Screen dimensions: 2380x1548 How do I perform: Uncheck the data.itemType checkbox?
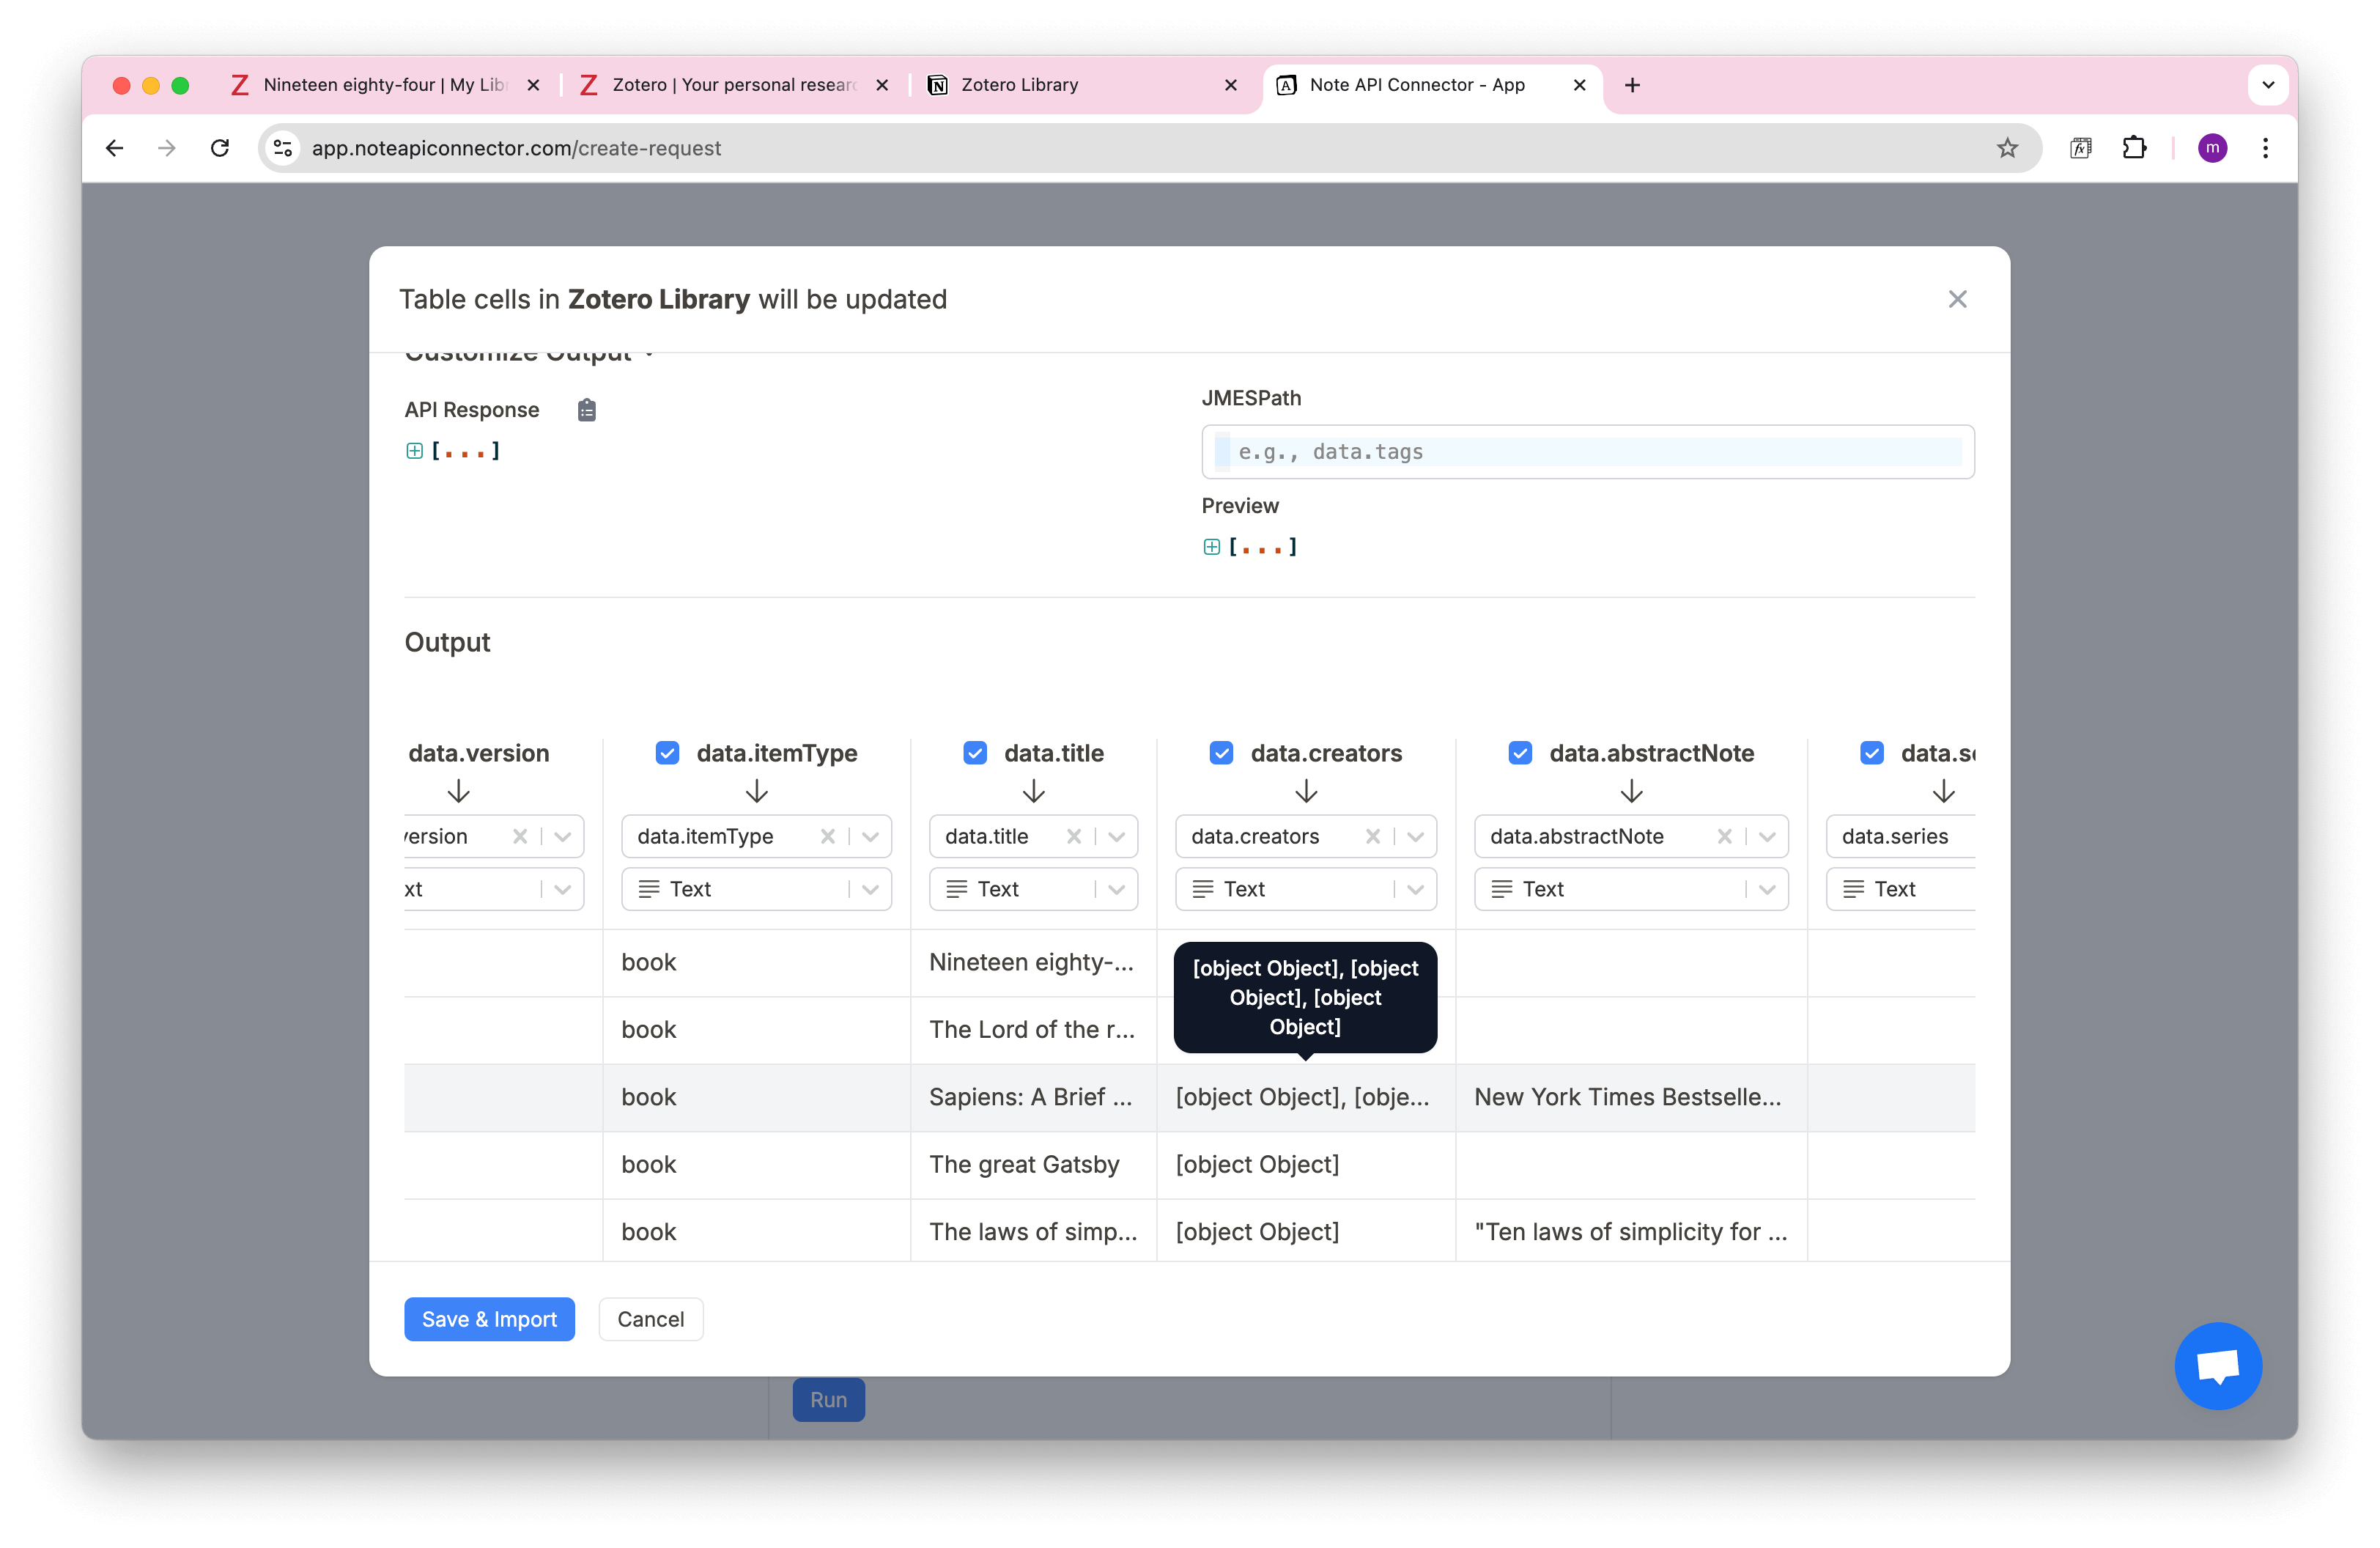pos(667,753)
